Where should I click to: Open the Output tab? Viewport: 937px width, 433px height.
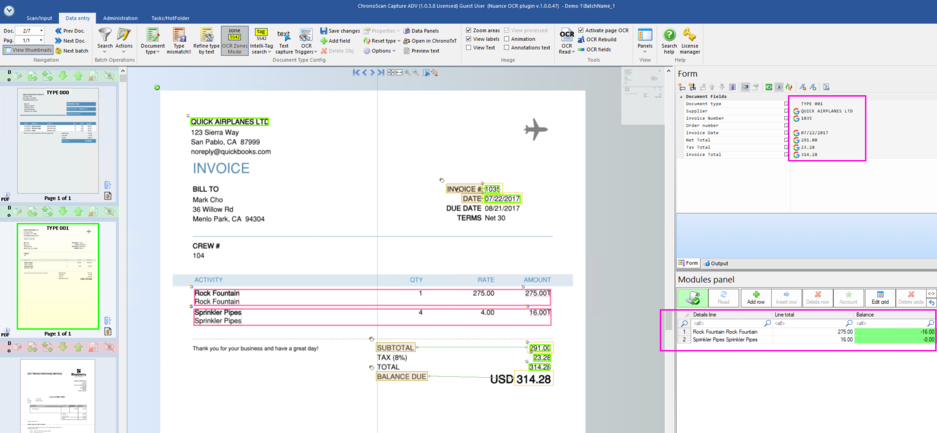click(718, 263)
